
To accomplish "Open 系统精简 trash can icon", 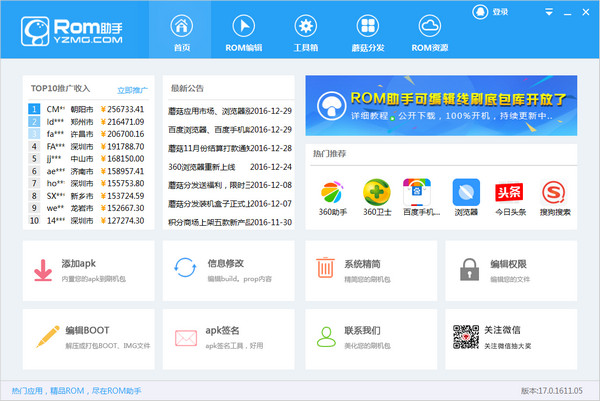I will coord(325,269).
